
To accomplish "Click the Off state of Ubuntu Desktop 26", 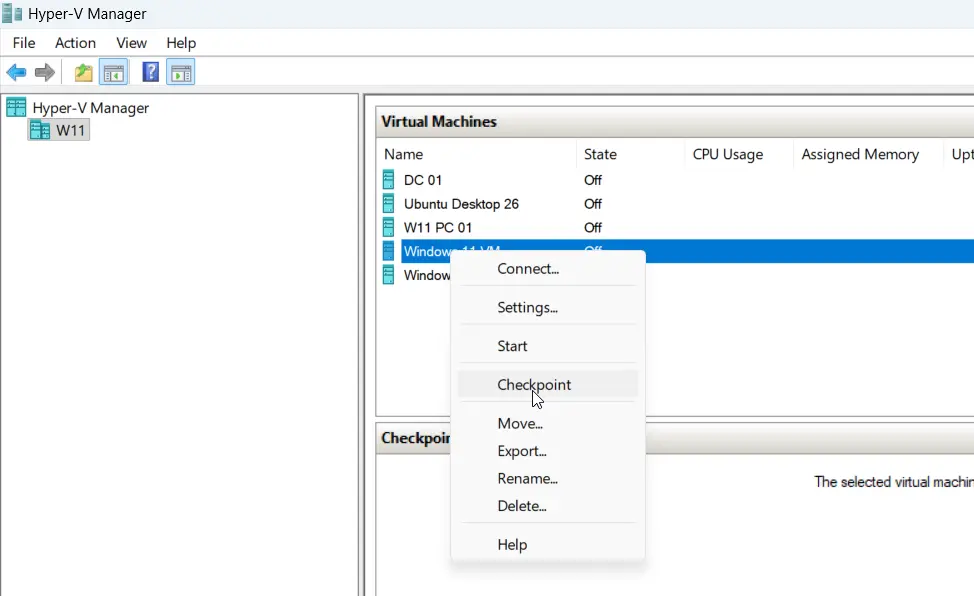I will (593, 204).
